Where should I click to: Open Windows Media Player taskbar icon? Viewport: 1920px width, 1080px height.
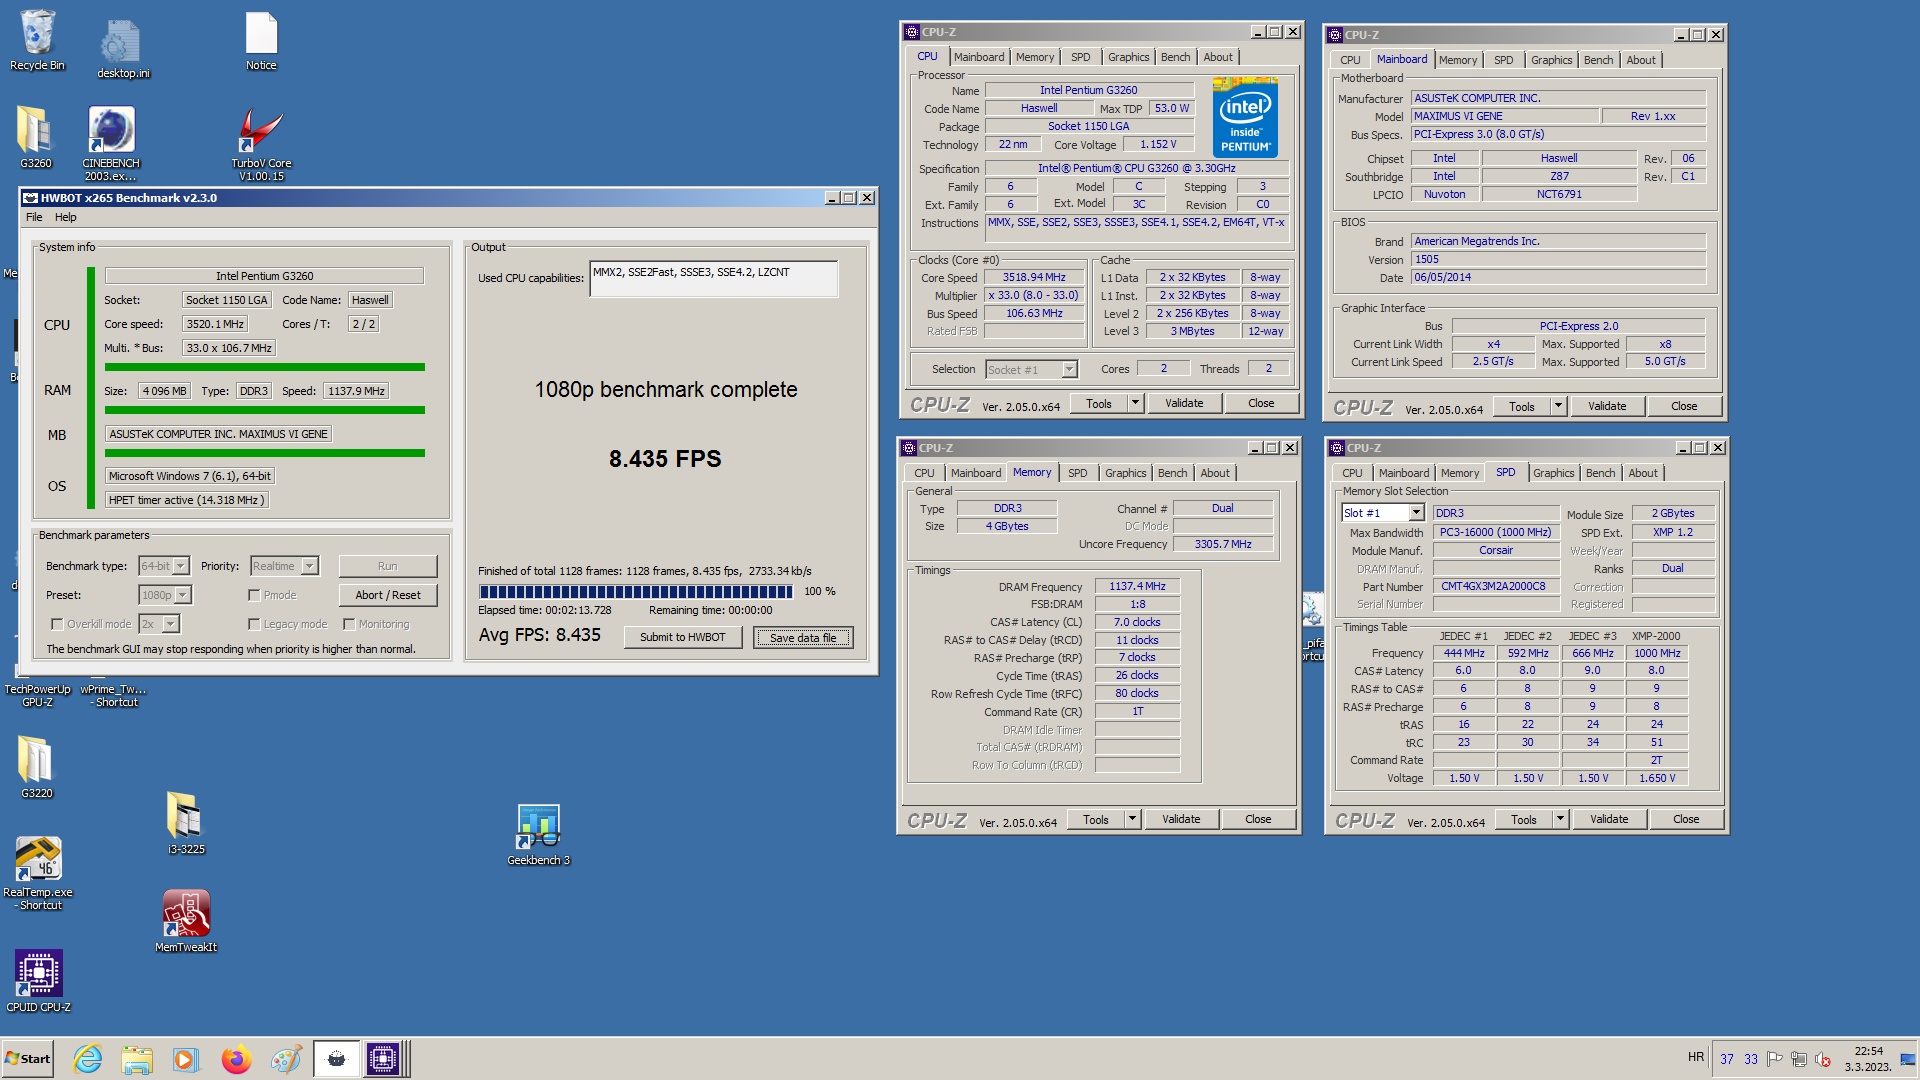click(x=186, y=1059)
